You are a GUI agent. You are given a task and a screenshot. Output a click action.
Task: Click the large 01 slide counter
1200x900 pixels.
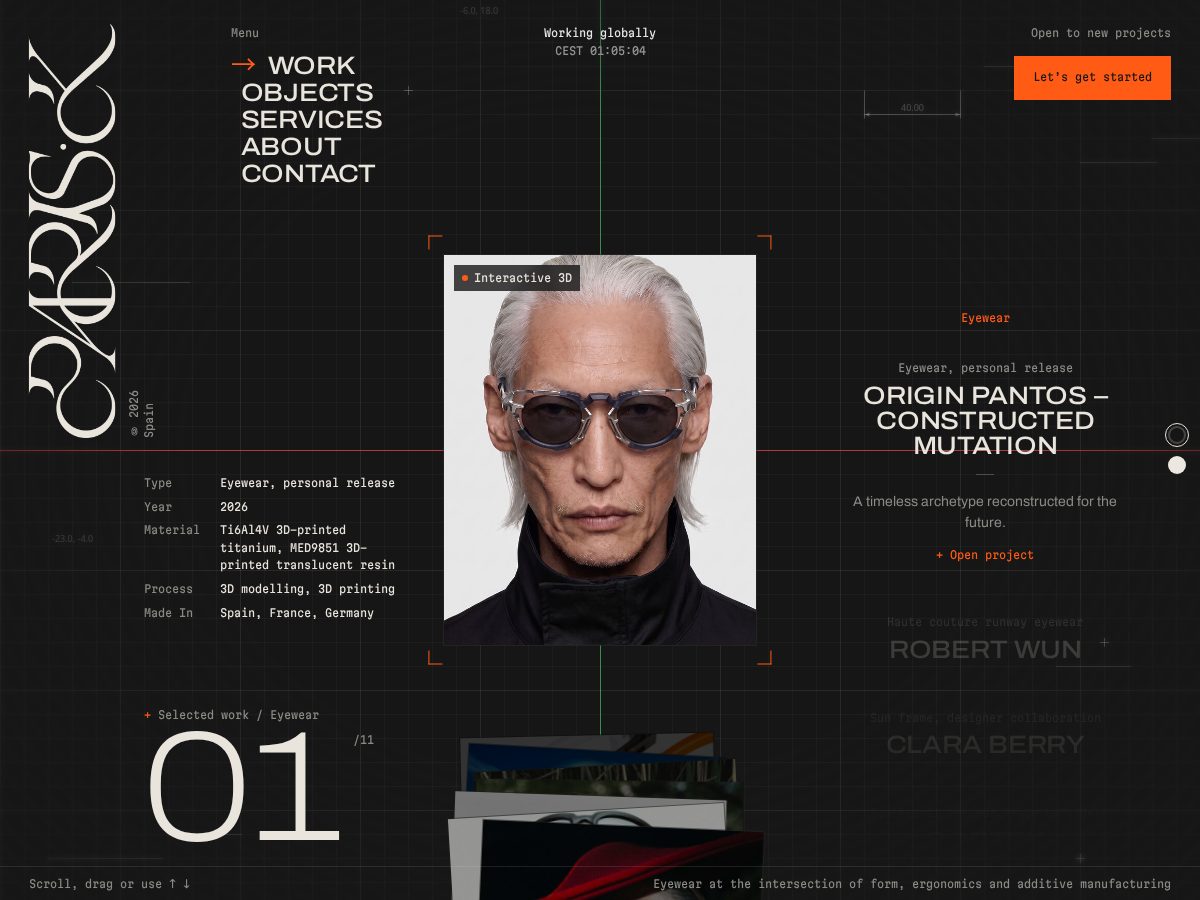click(244, 787)
